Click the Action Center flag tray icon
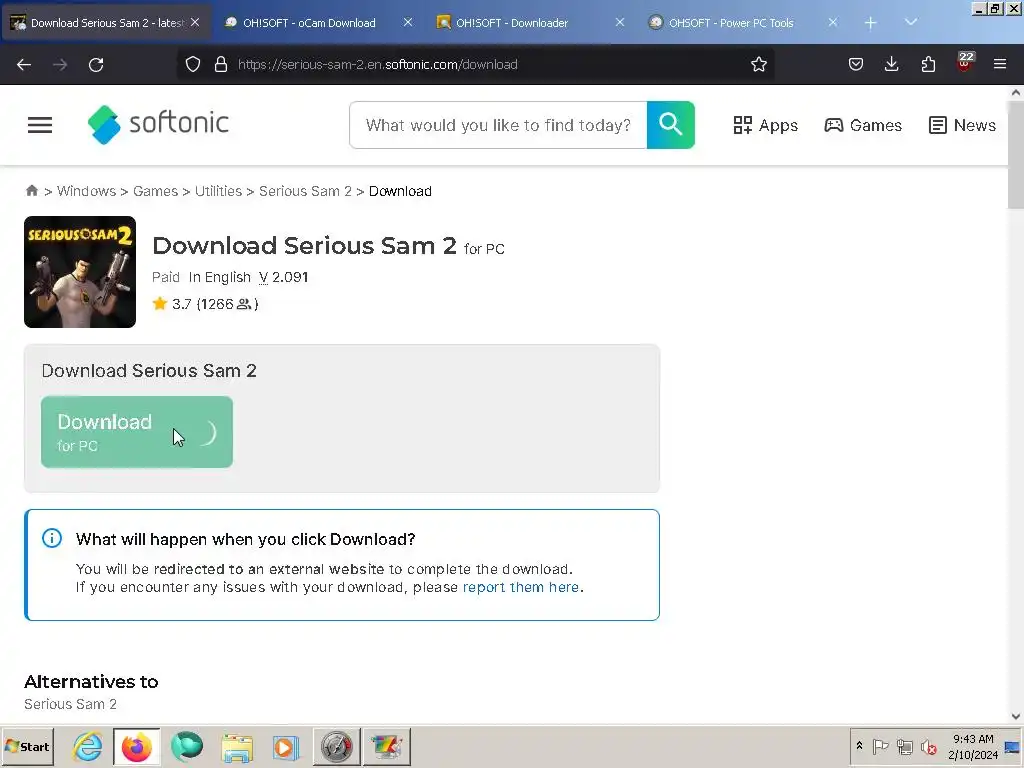1024x768 pixels. [x=880, y=746]
